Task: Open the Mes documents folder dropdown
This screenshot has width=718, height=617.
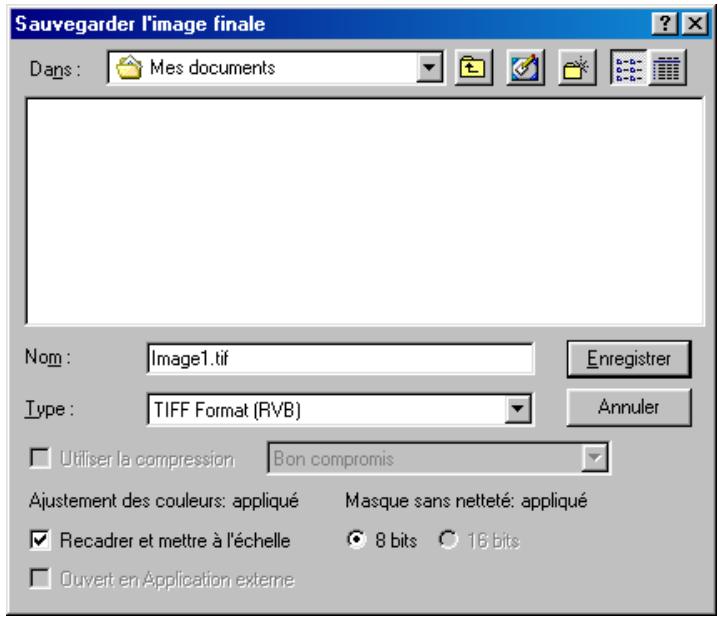Action: (429, 68)
